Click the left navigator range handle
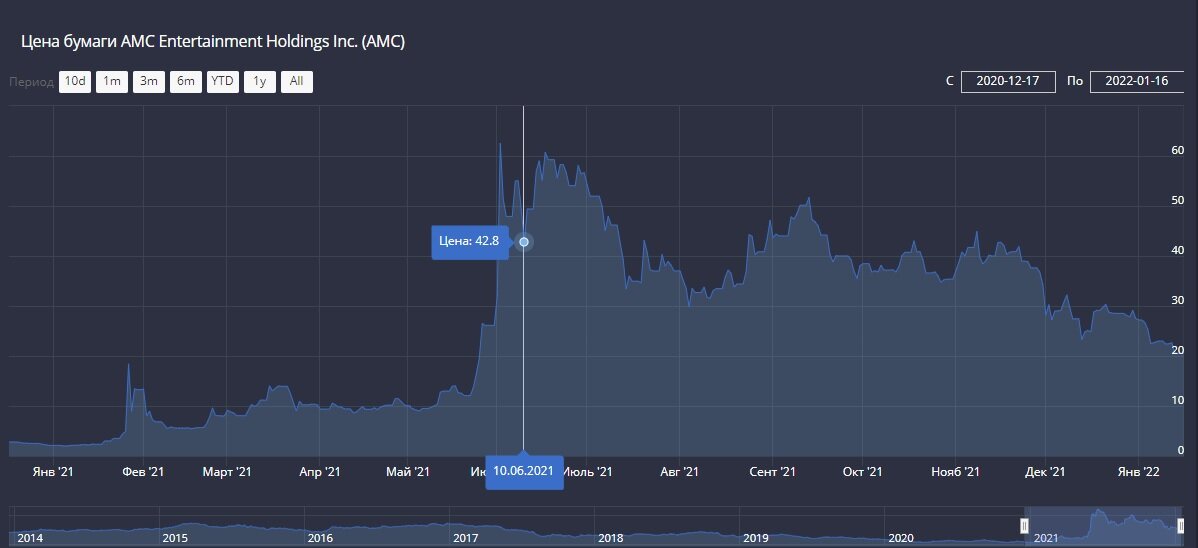The height and width of the screenshot is (548, 1198). click(x=1025, y=526)
